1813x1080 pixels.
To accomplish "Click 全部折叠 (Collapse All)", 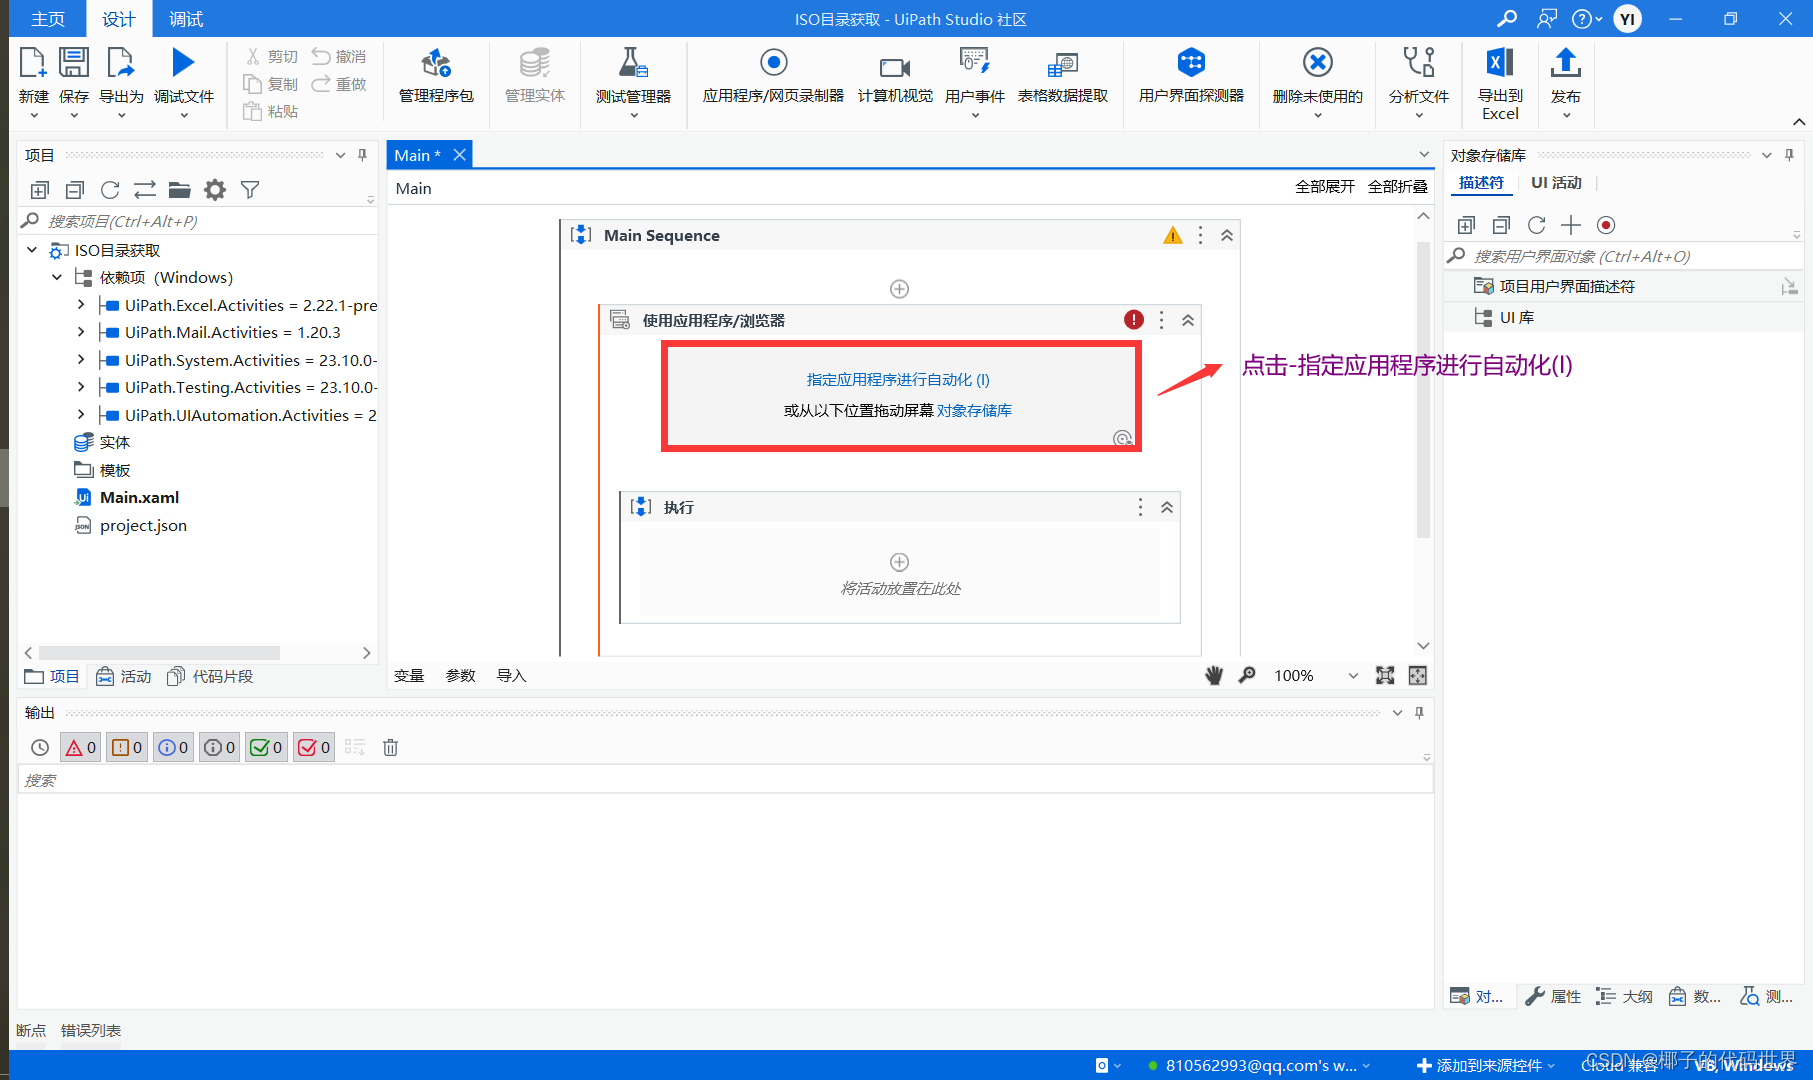I will 1397,187.
